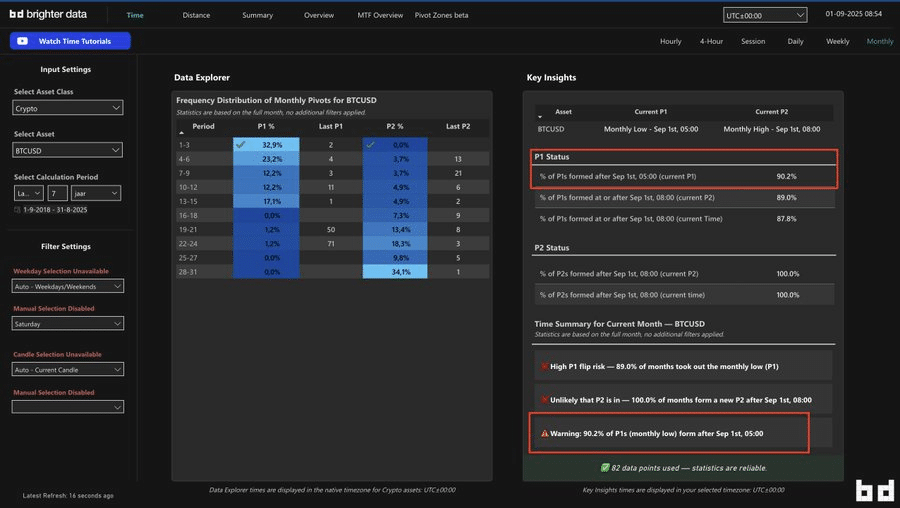Click the warning triangle icon in the 90.2% alert

point(545,434)
